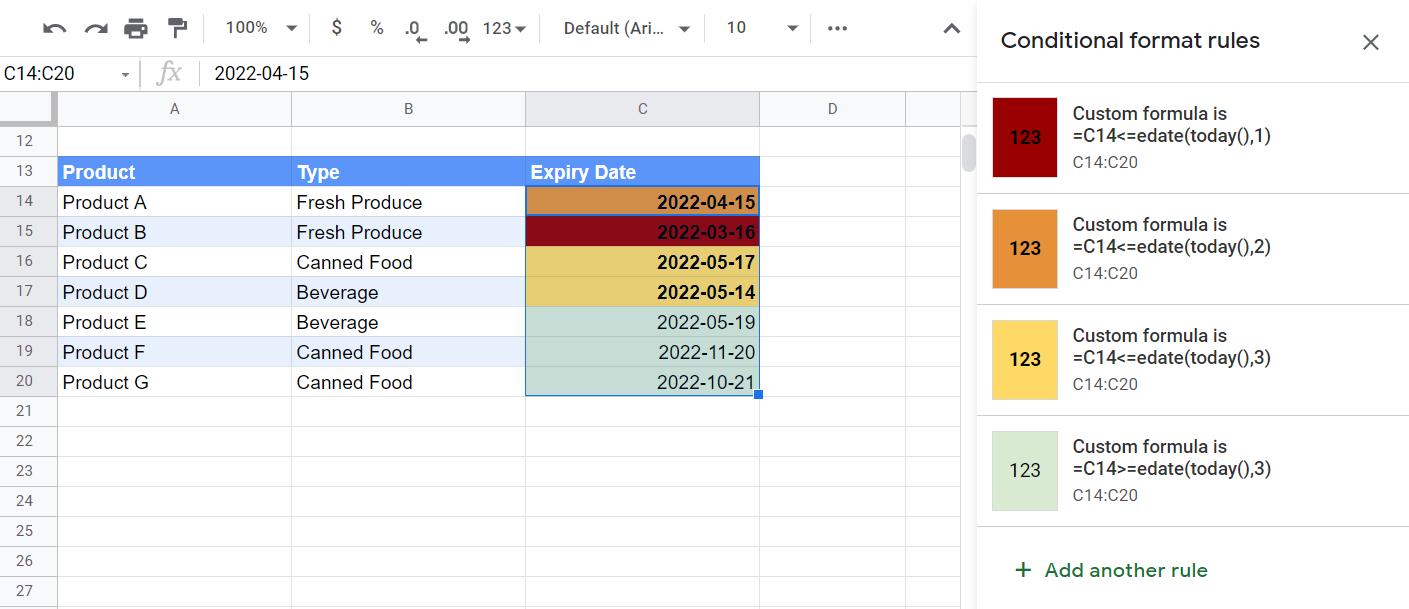Viewport: 1409px width, 609px height.
Task: Increase decimal places icon
Action: point(456,28)
